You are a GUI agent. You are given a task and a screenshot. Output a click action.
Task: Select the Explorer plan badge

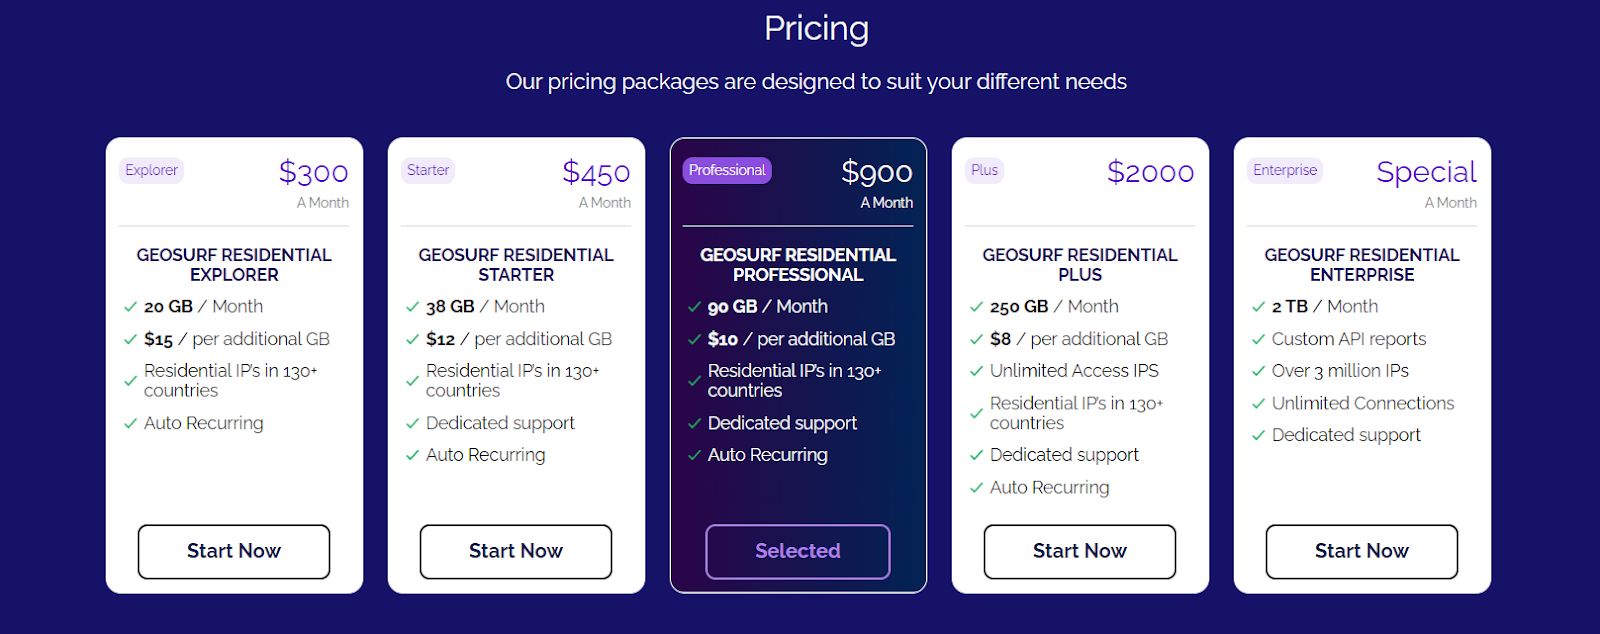coord(152,170)
